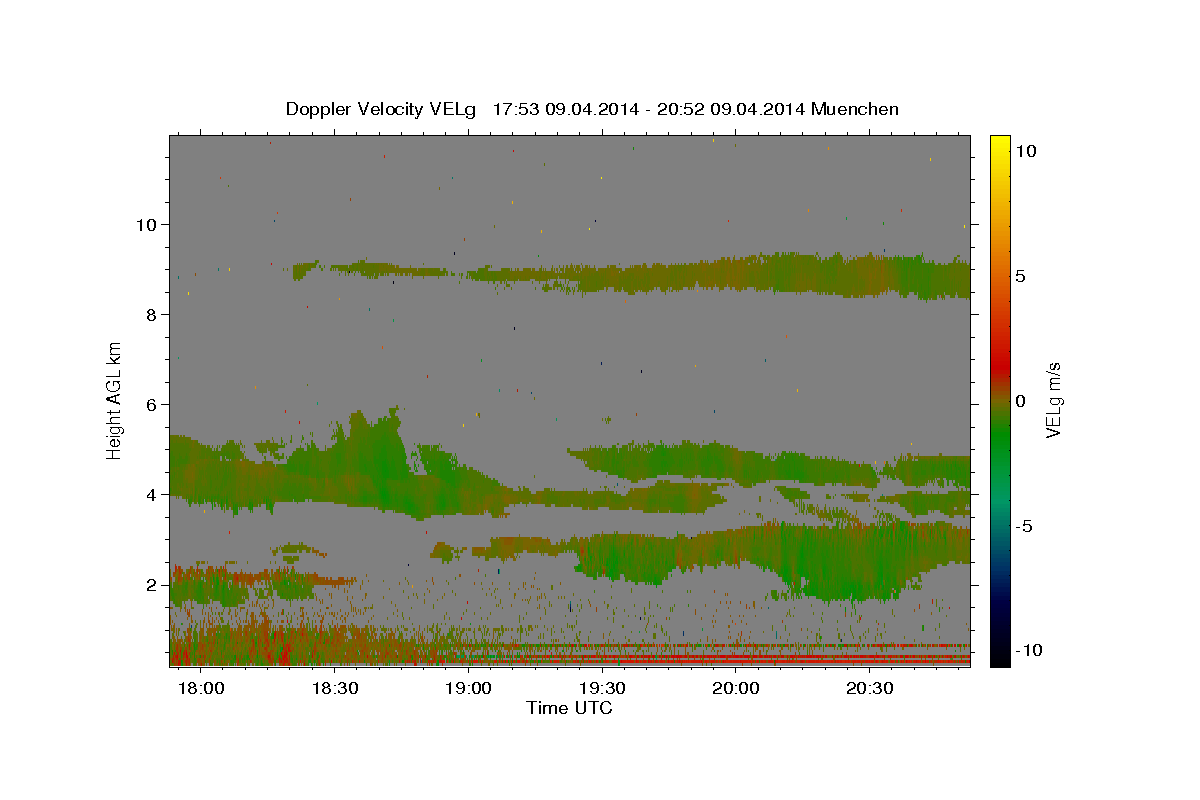Click the 20:30 time tick label
Image resolution: width=1200 pixels, height=800 pixels.
pos(870,688)
